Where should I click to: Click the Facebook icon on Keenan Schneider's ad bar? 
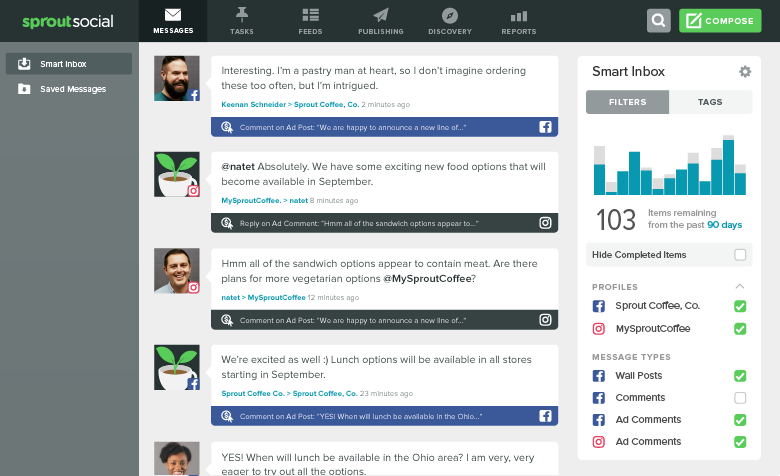pos(545,127)
